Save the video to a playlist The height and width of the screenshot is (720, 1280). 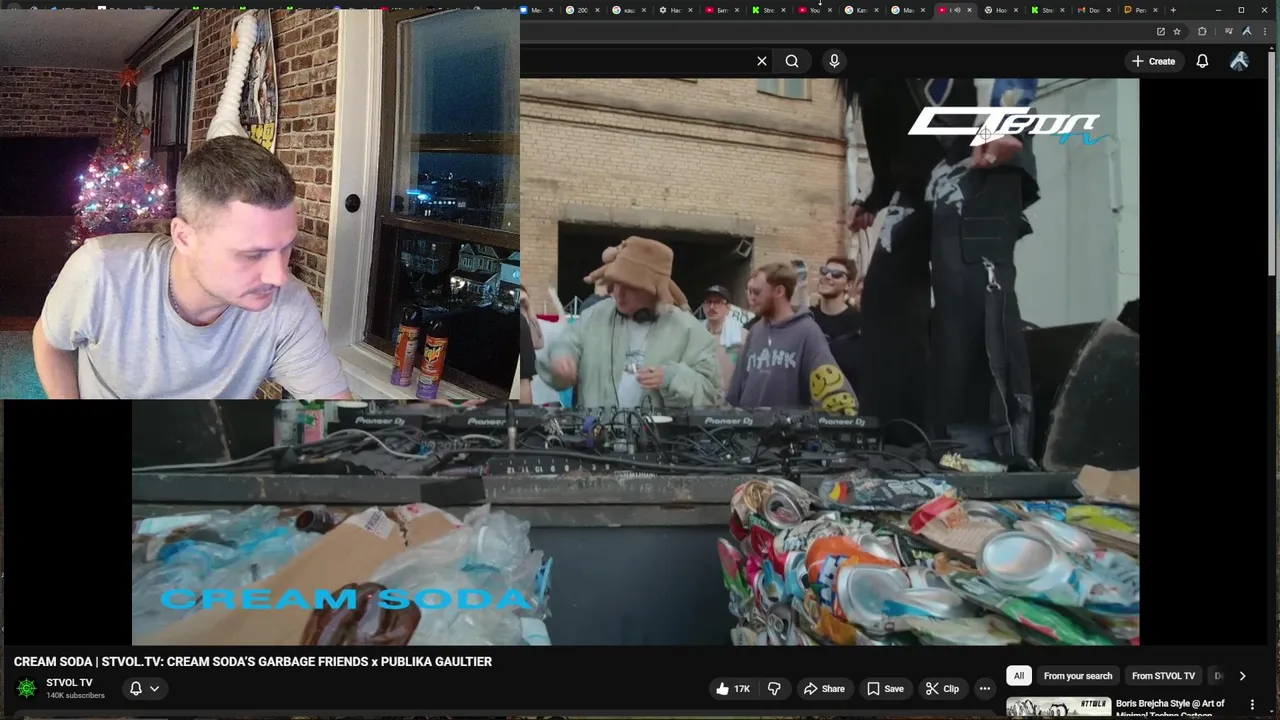click(x=885, y=688)
